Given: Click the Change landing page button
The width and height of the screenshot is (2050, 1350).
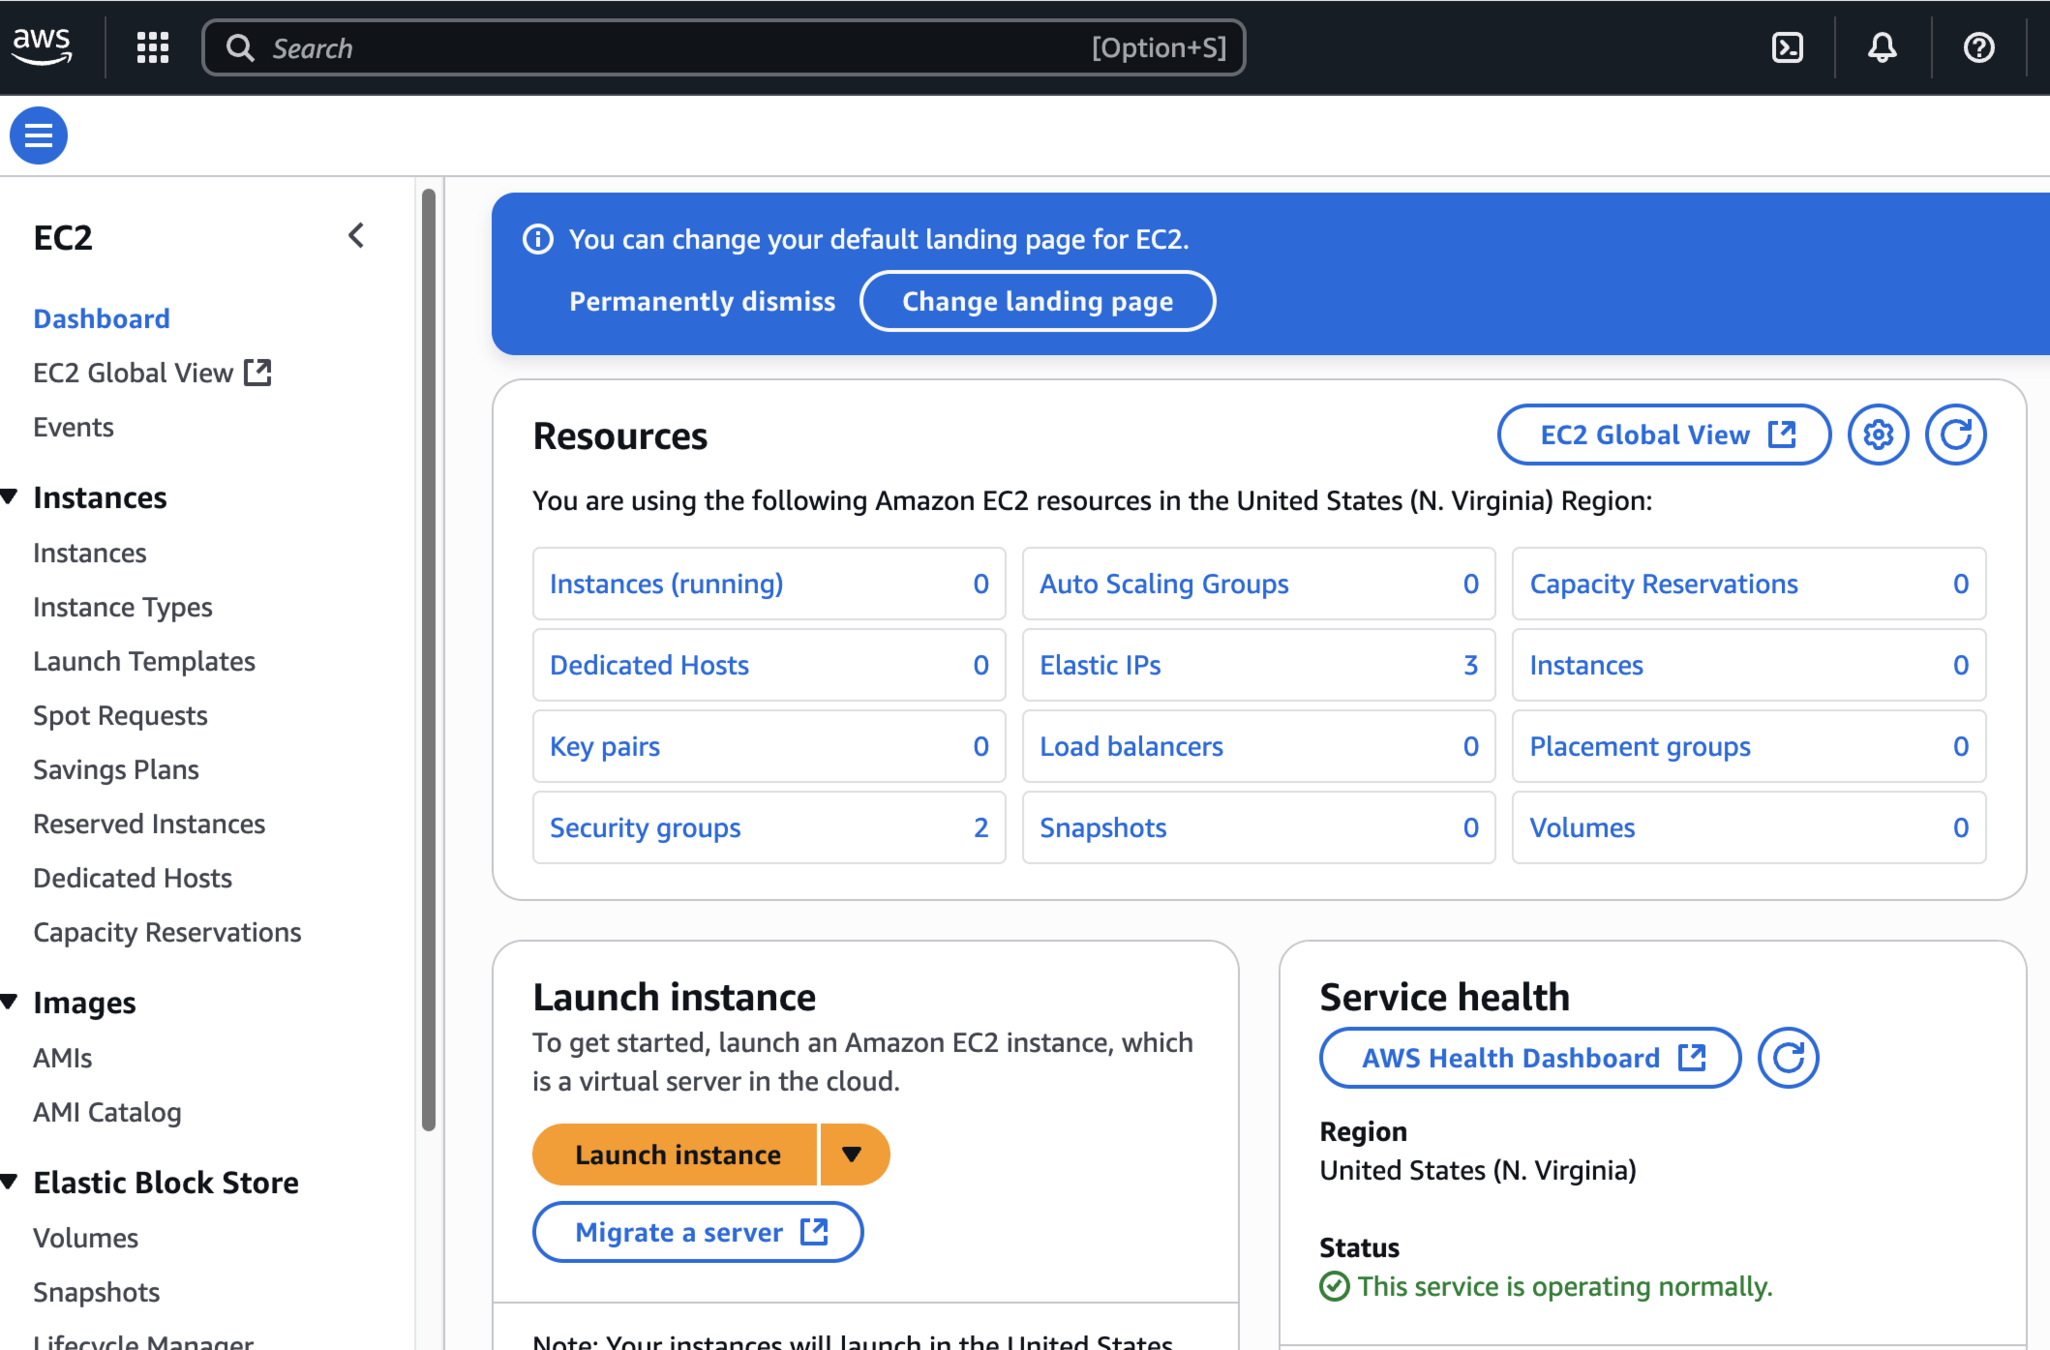Looking at the screenshot, I should (x=1037, y=301).
